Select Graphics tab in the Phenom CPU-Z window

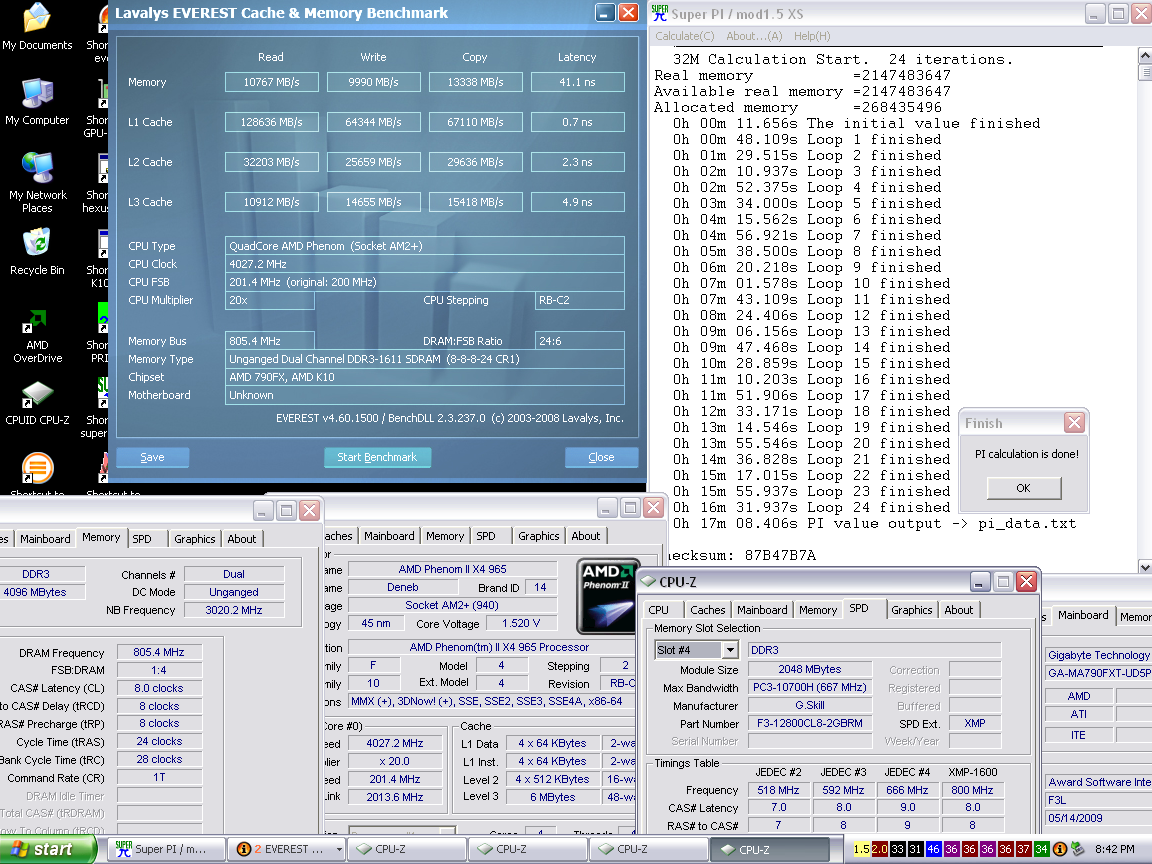coord(539,536)
